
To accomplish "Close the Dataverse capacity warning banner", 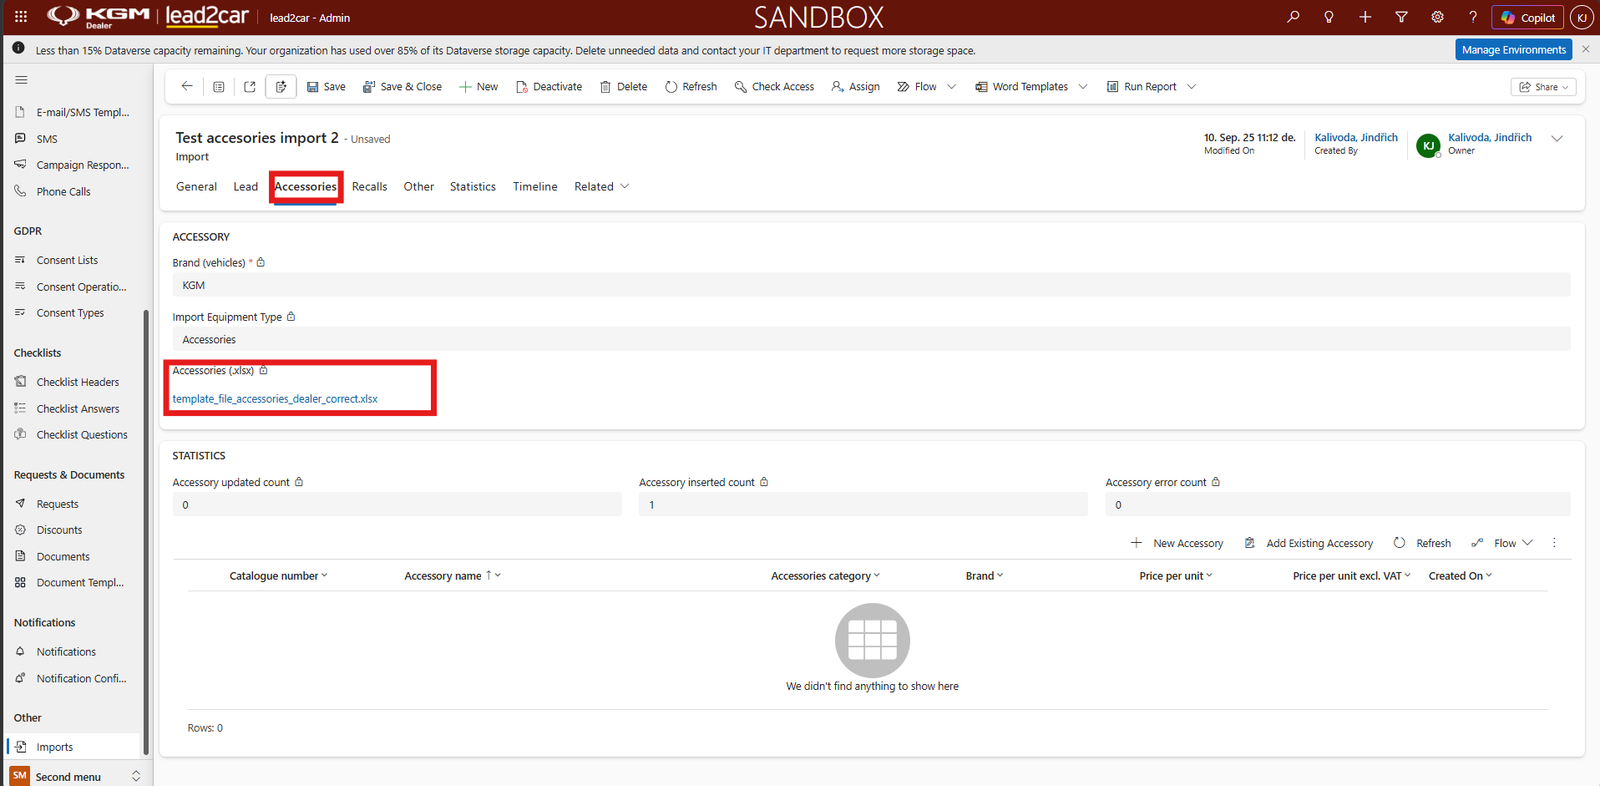I will [x=1585, y=49].
